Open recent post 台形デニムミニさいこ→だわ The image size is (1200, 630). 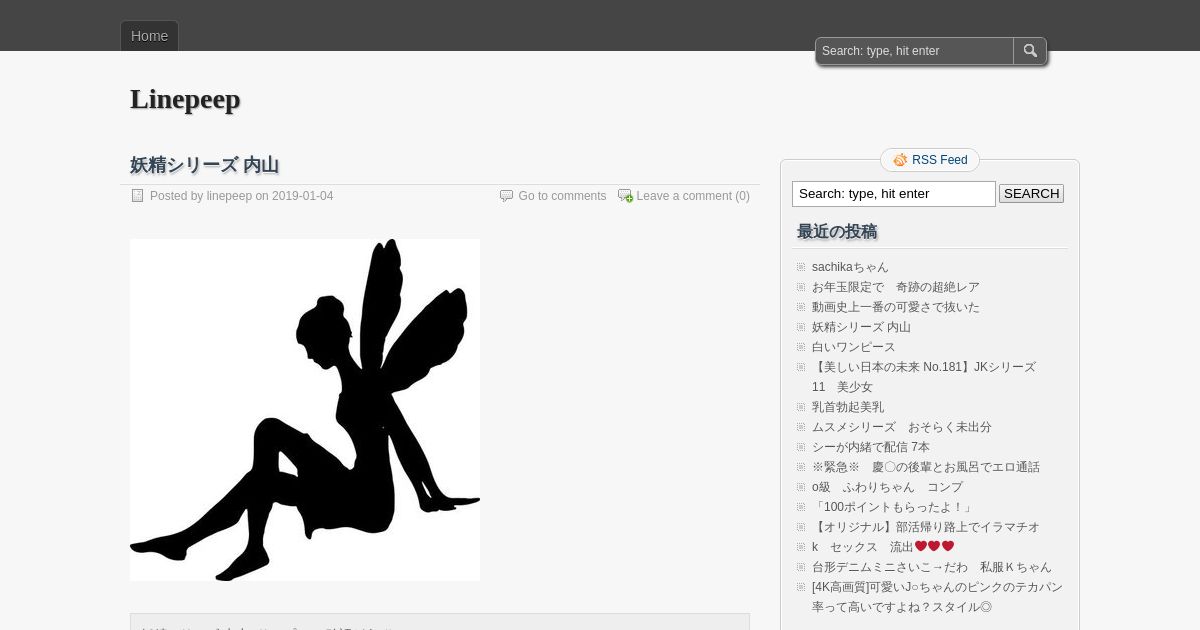[932, 567]
